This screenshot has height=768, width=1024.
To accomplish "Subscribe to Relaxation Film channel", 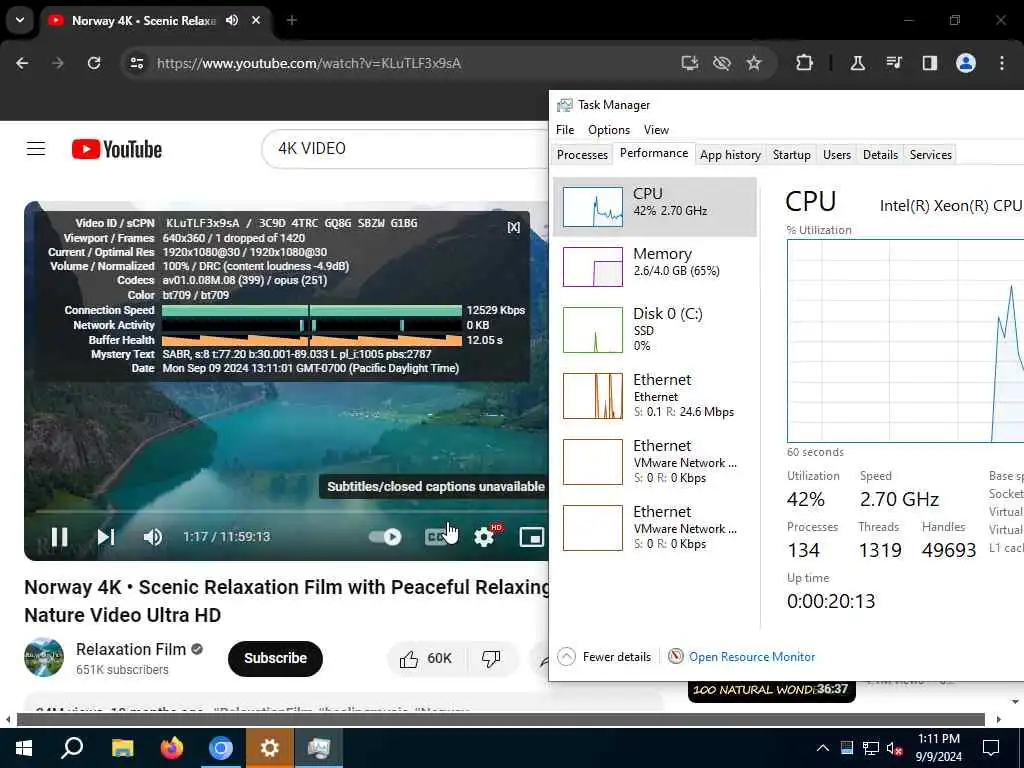I will tap(275, 658).
